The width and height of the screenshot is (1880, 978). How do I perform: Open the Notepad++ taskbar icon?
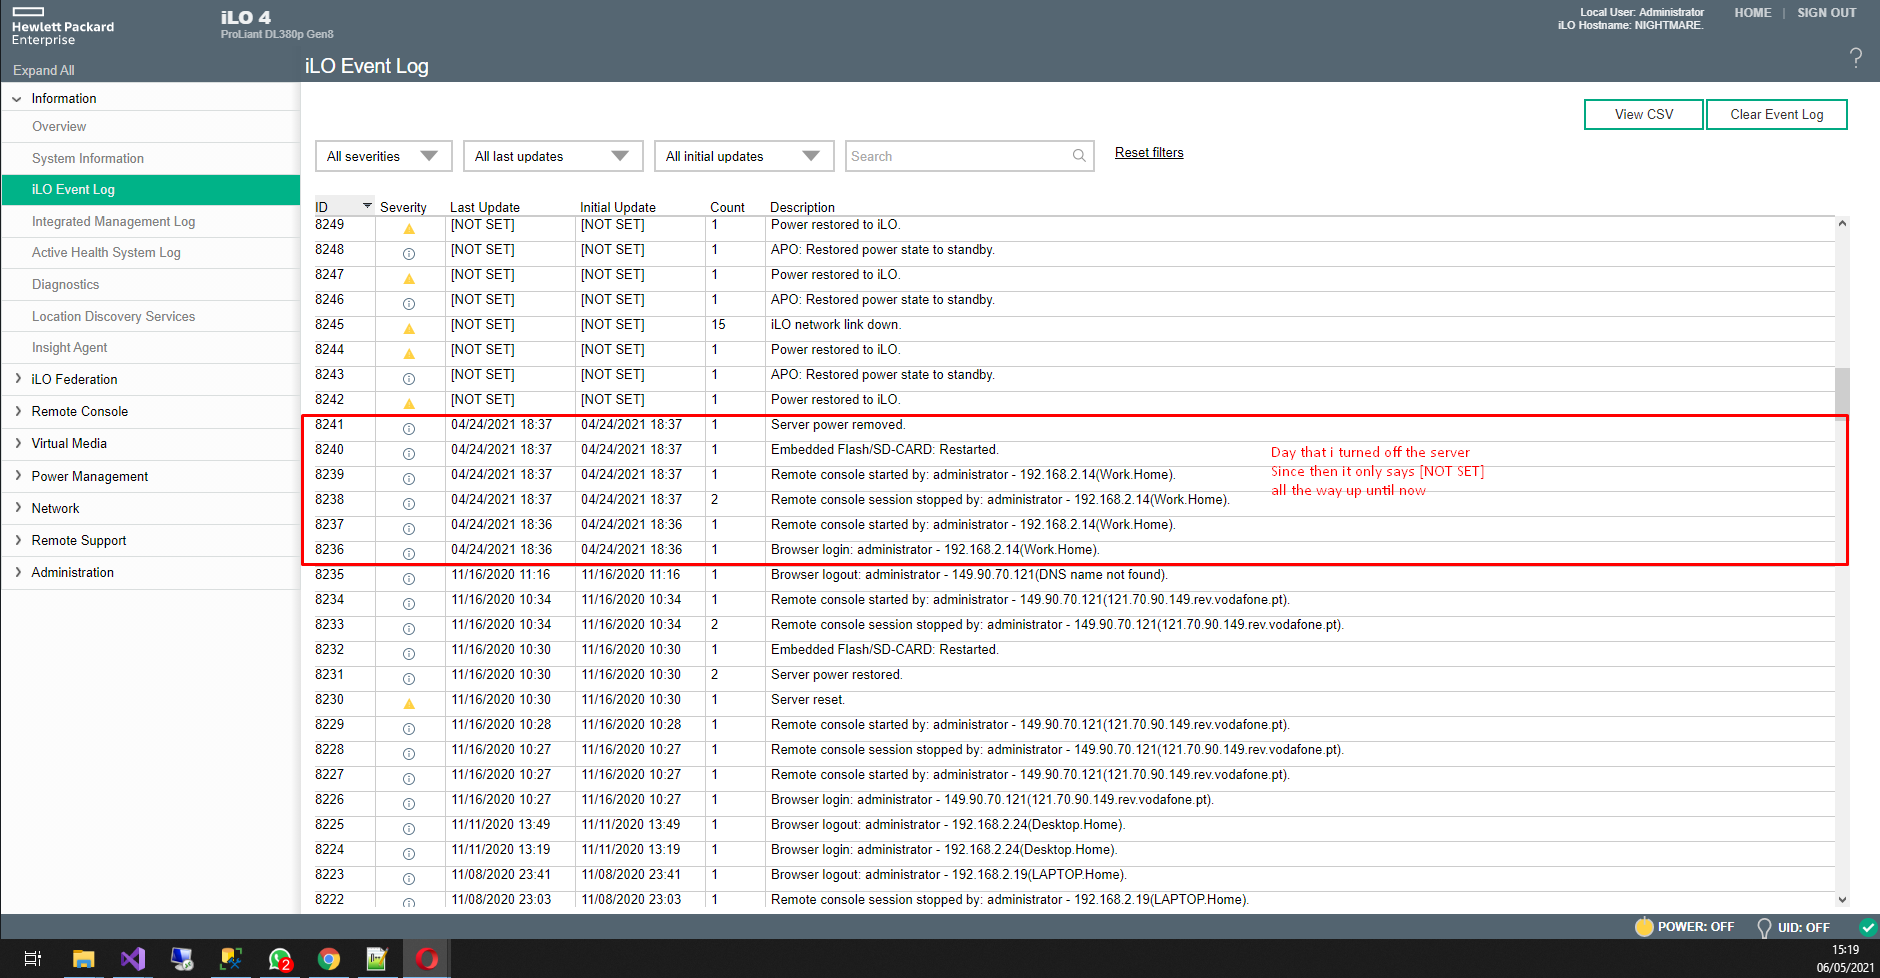point(377,959)
